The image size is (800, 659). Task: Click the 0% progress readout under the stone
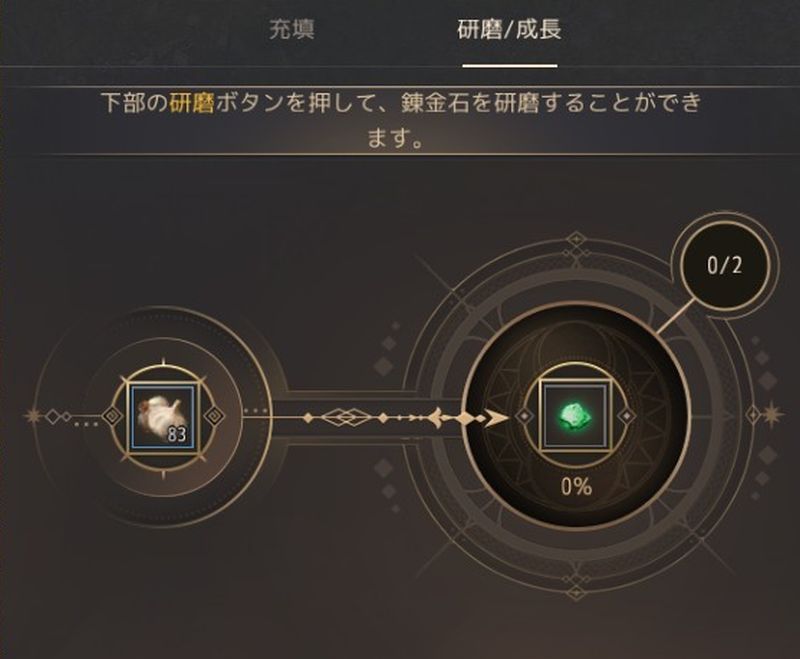pos(576,486)
